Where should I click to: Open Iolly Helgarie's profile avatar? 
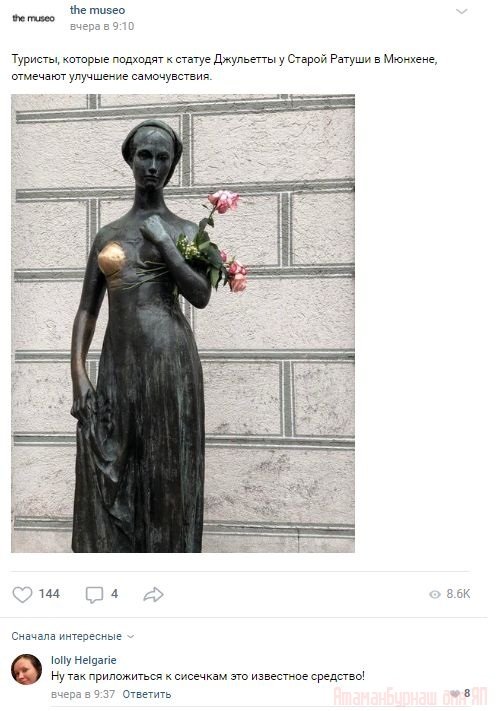26,669
